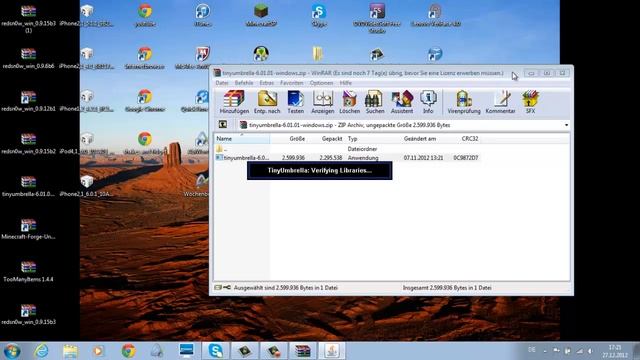
Task: Switch to Skype in the taskbar
Action: (x=216, y=351)
